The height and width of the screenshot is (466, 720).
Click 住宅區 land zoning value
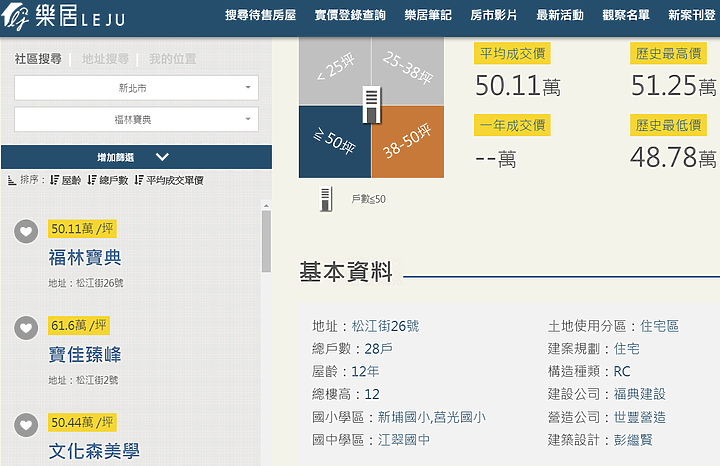pos(659,326)
